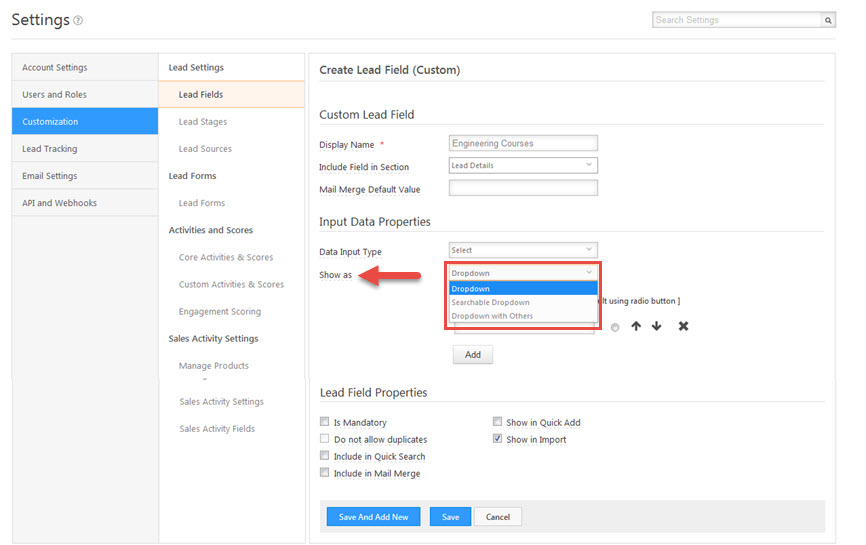Viewport: 866px width, 545px height.
Task: Go to Lead Stages page
Action: [203, 122]
